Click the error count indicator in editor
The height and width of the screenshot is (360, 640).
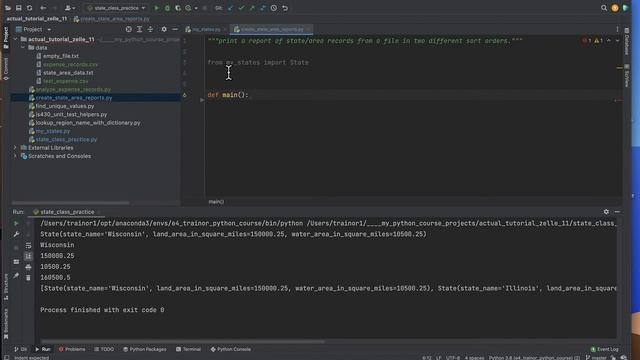coord(587,41)
